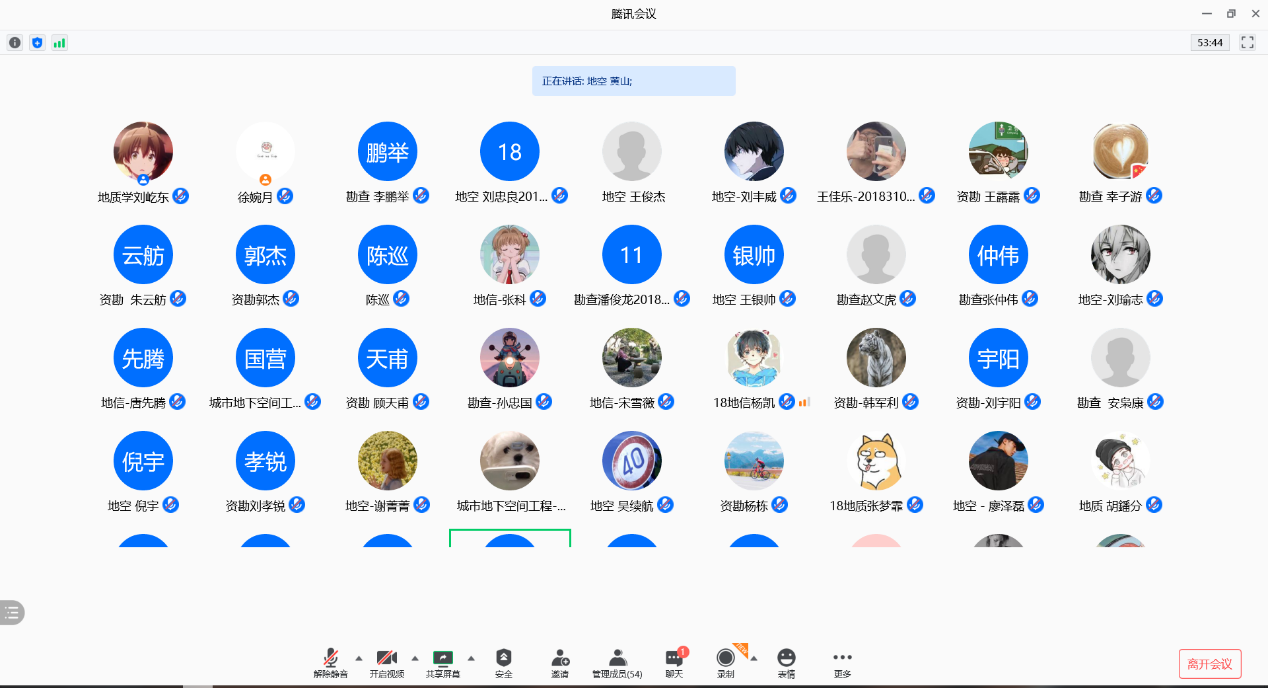Open the 表情 emoji reactions
The image size is (1268, 688).
pyautogui.click(x=786, y=662)
